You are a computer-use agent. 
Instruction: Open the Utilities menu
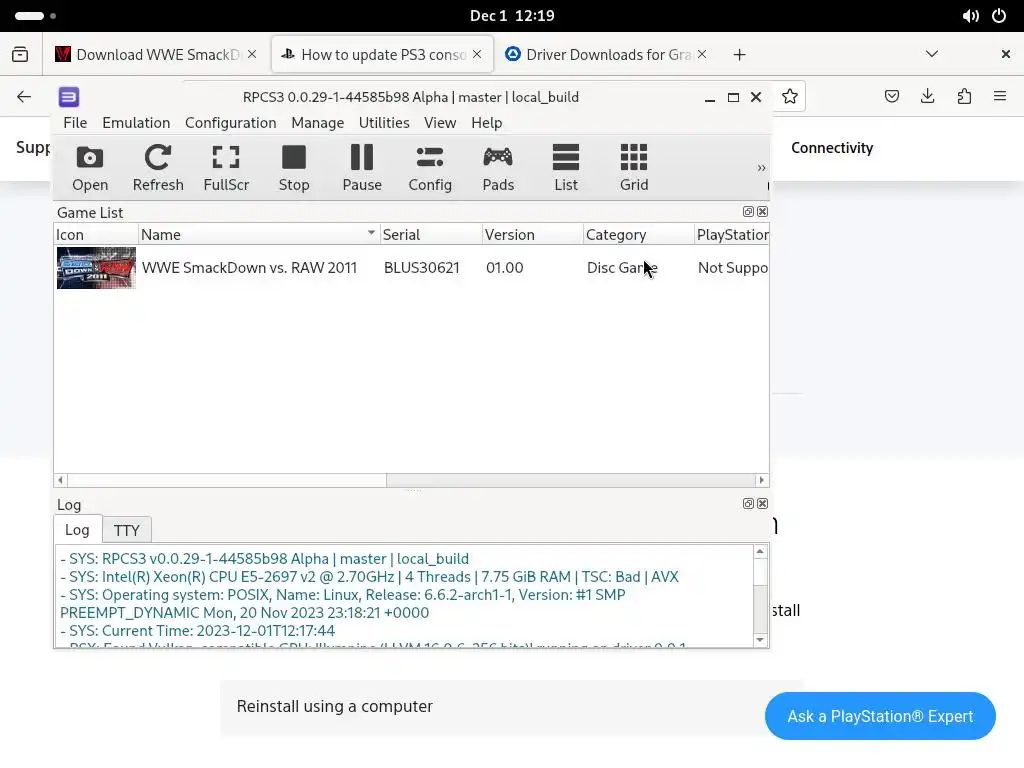[x=384, y=123]
